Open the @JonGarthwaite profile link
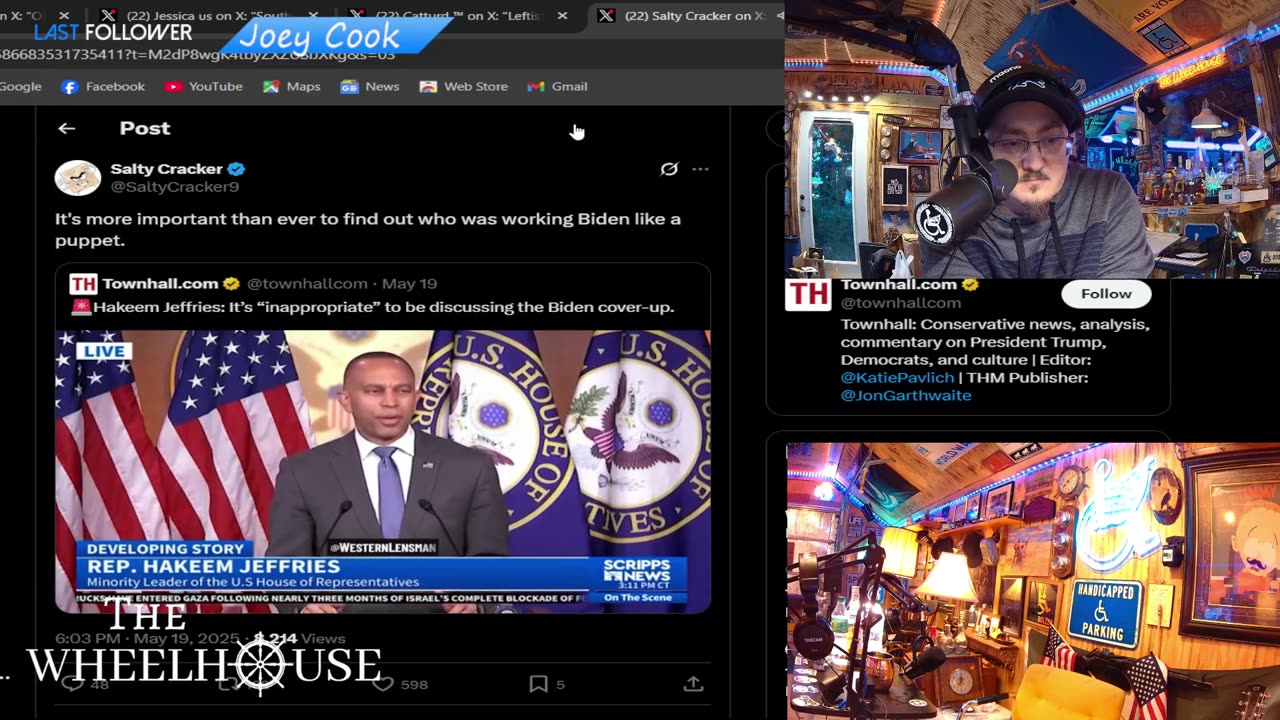1280x720 pixels. coord(906,395)
